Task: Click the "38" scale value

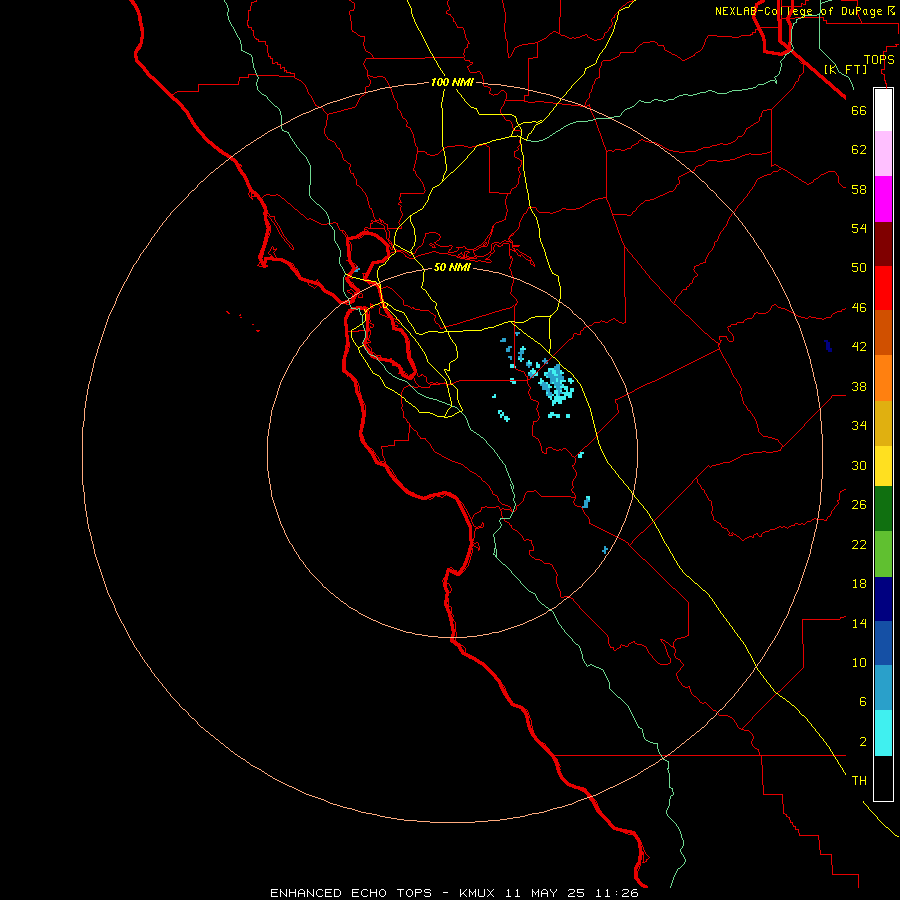Action: click(859, 386)
